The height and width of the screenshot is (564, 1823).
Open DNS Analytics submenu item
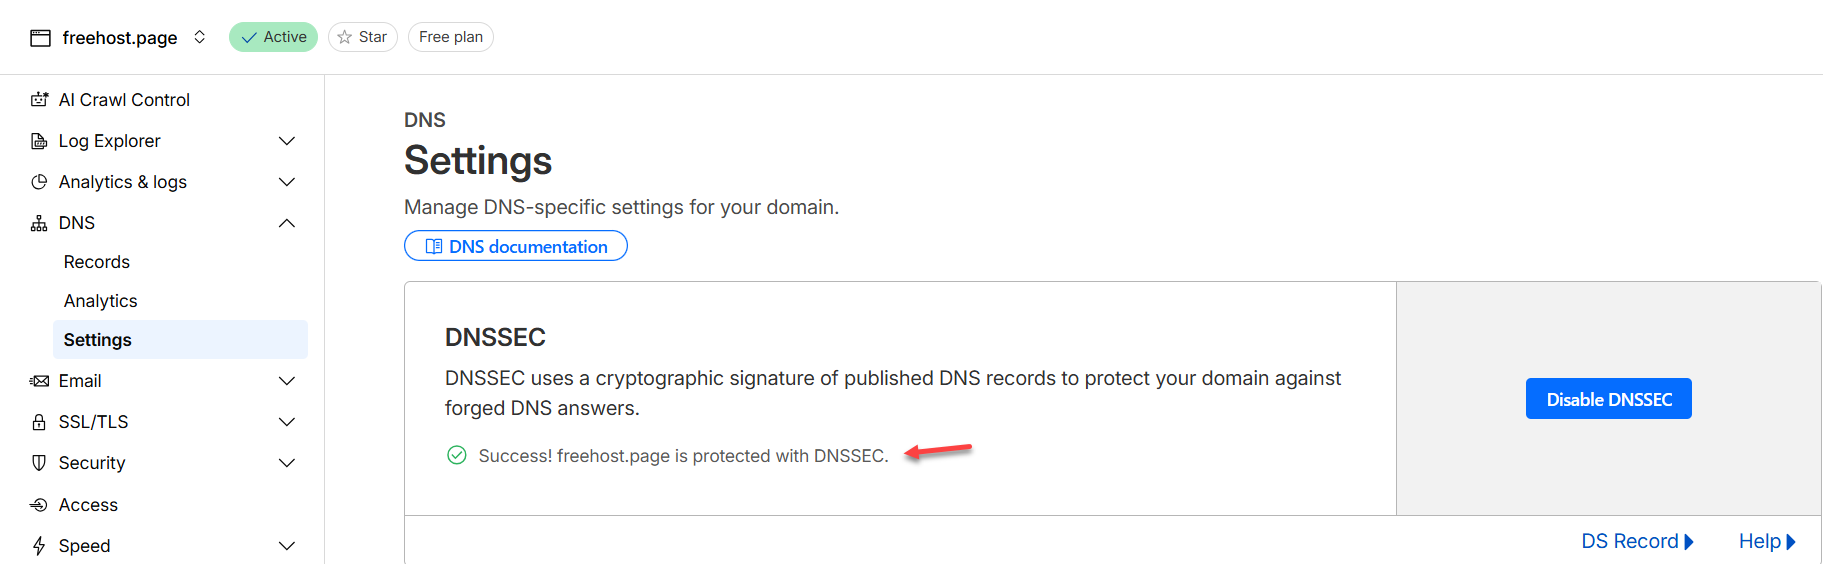click(x=101, y=301)
